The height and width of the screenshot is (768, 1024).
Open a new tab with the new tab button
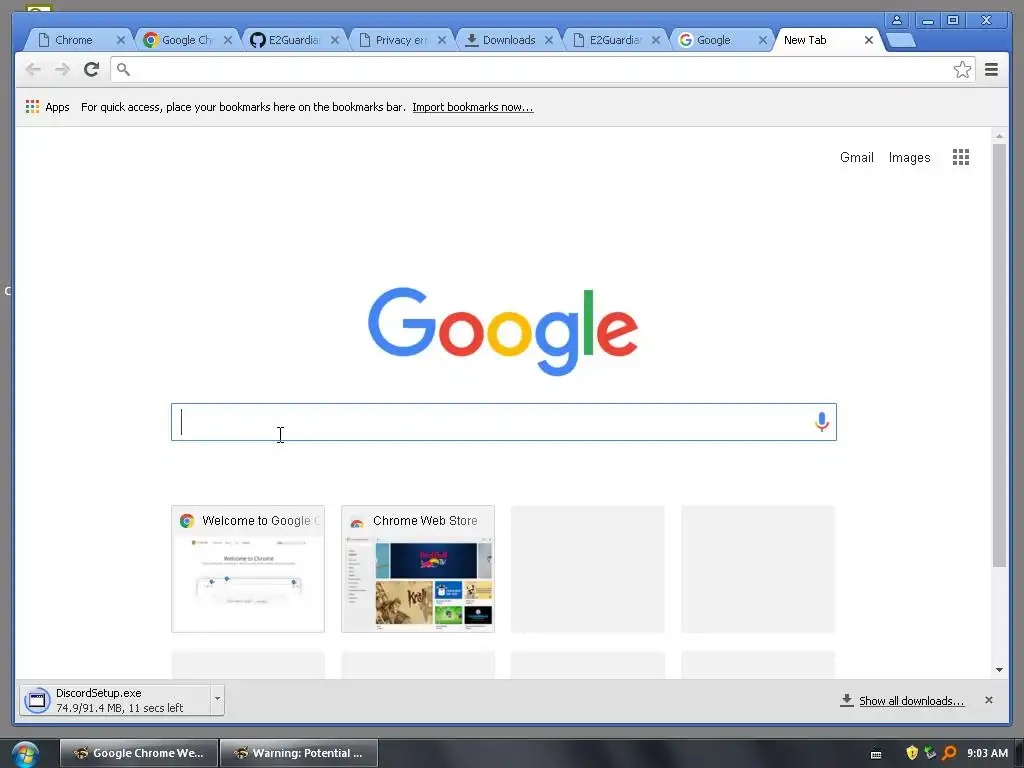[x=902, y=40]
